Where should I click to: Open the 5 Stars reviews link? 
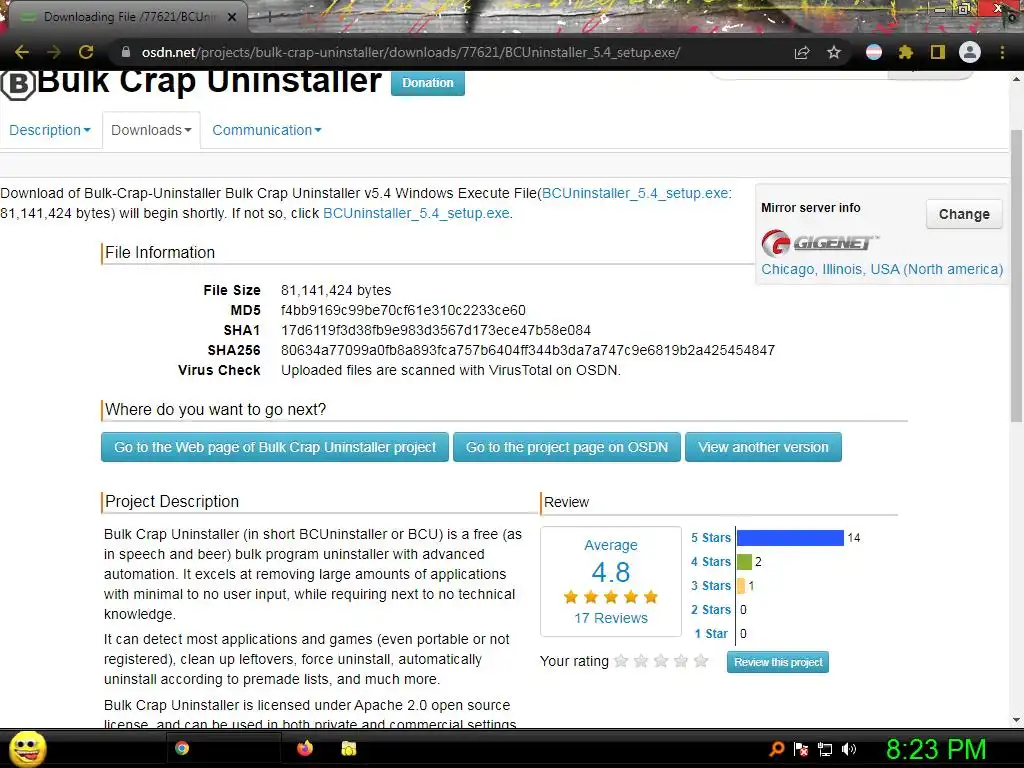(x=711, y=537)
